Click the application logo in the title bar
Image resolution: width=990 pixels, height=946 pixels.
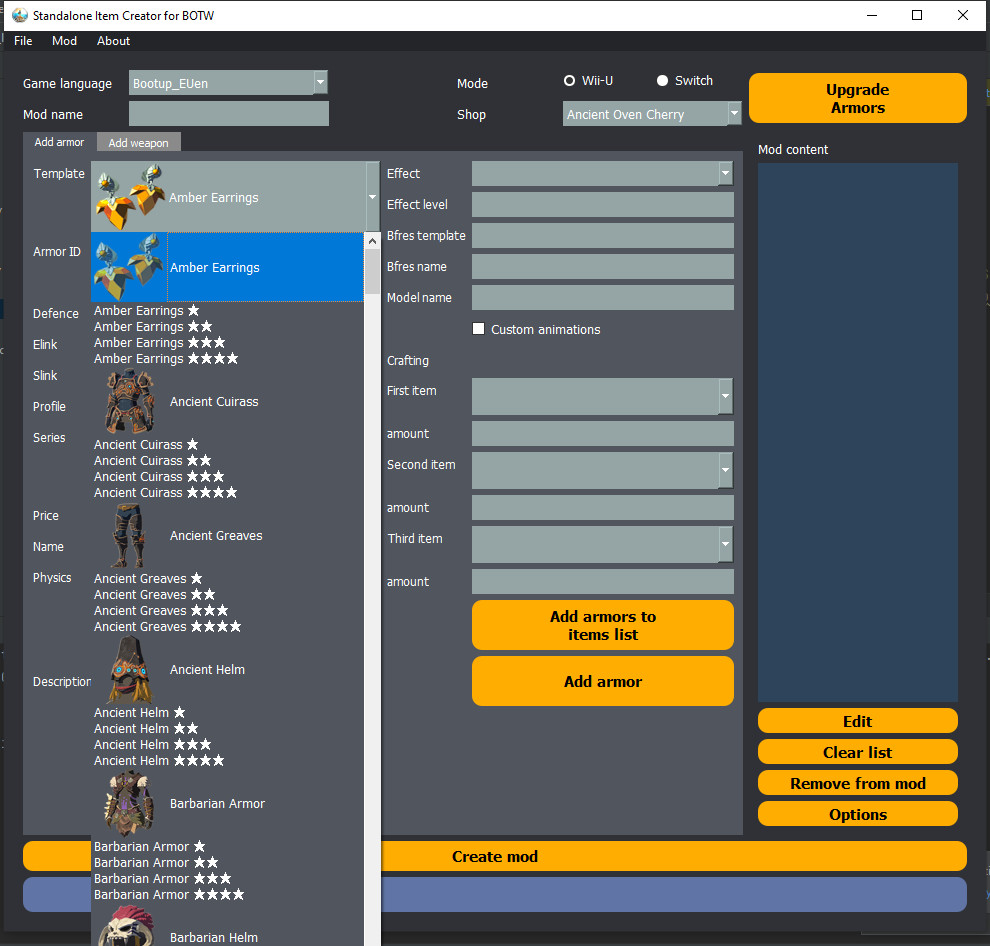click(17, 15)
